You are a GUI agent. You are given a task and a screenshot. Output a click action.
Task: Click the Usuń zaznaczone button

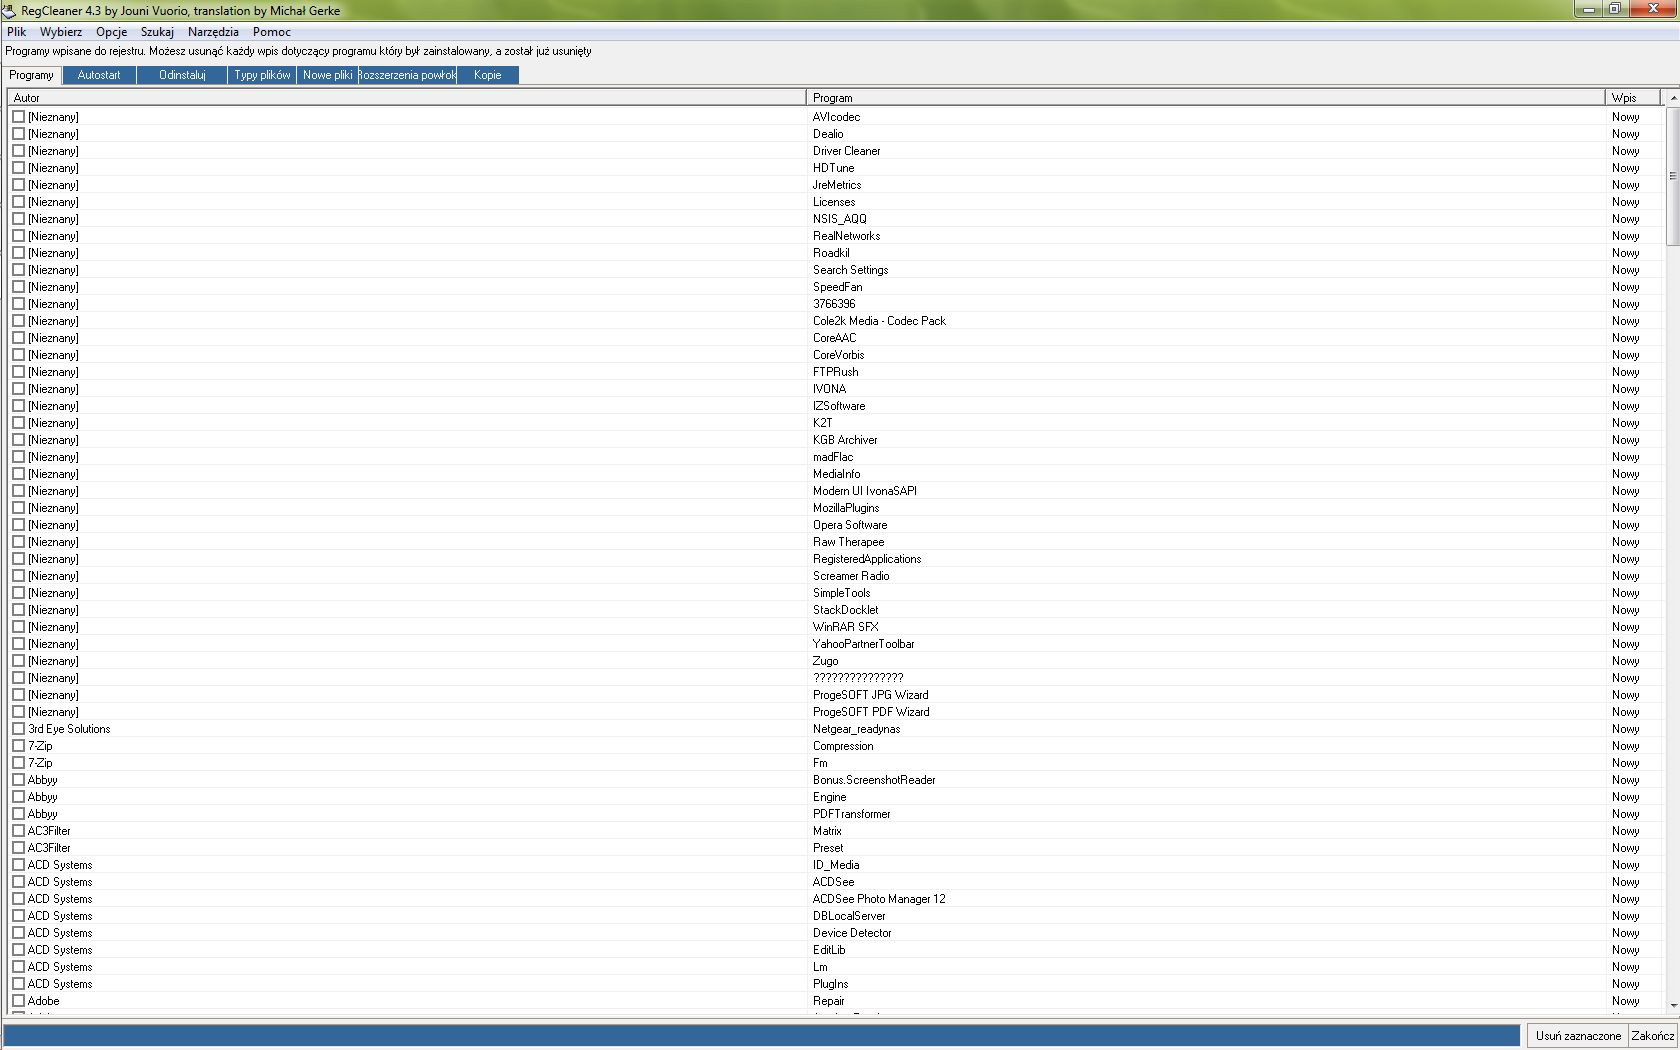[x=1578, y=1036]
